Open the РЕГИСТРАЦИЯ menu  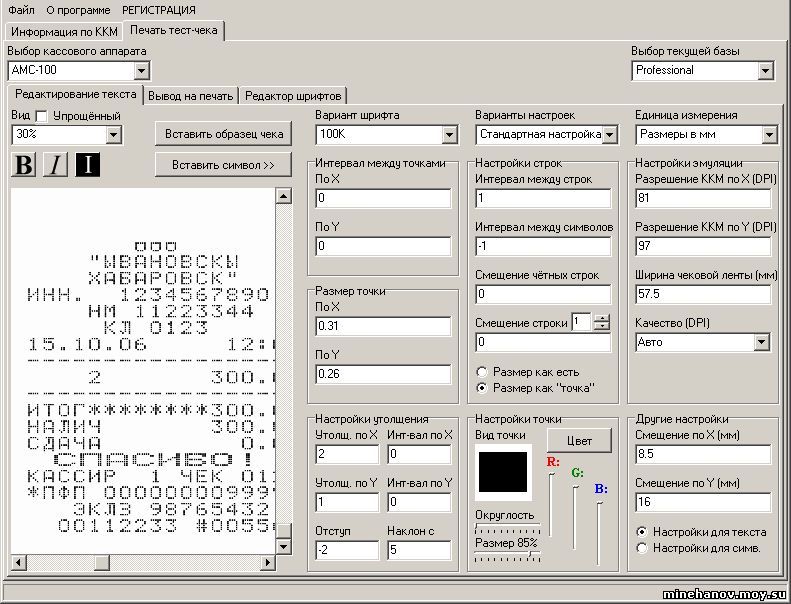158,10
